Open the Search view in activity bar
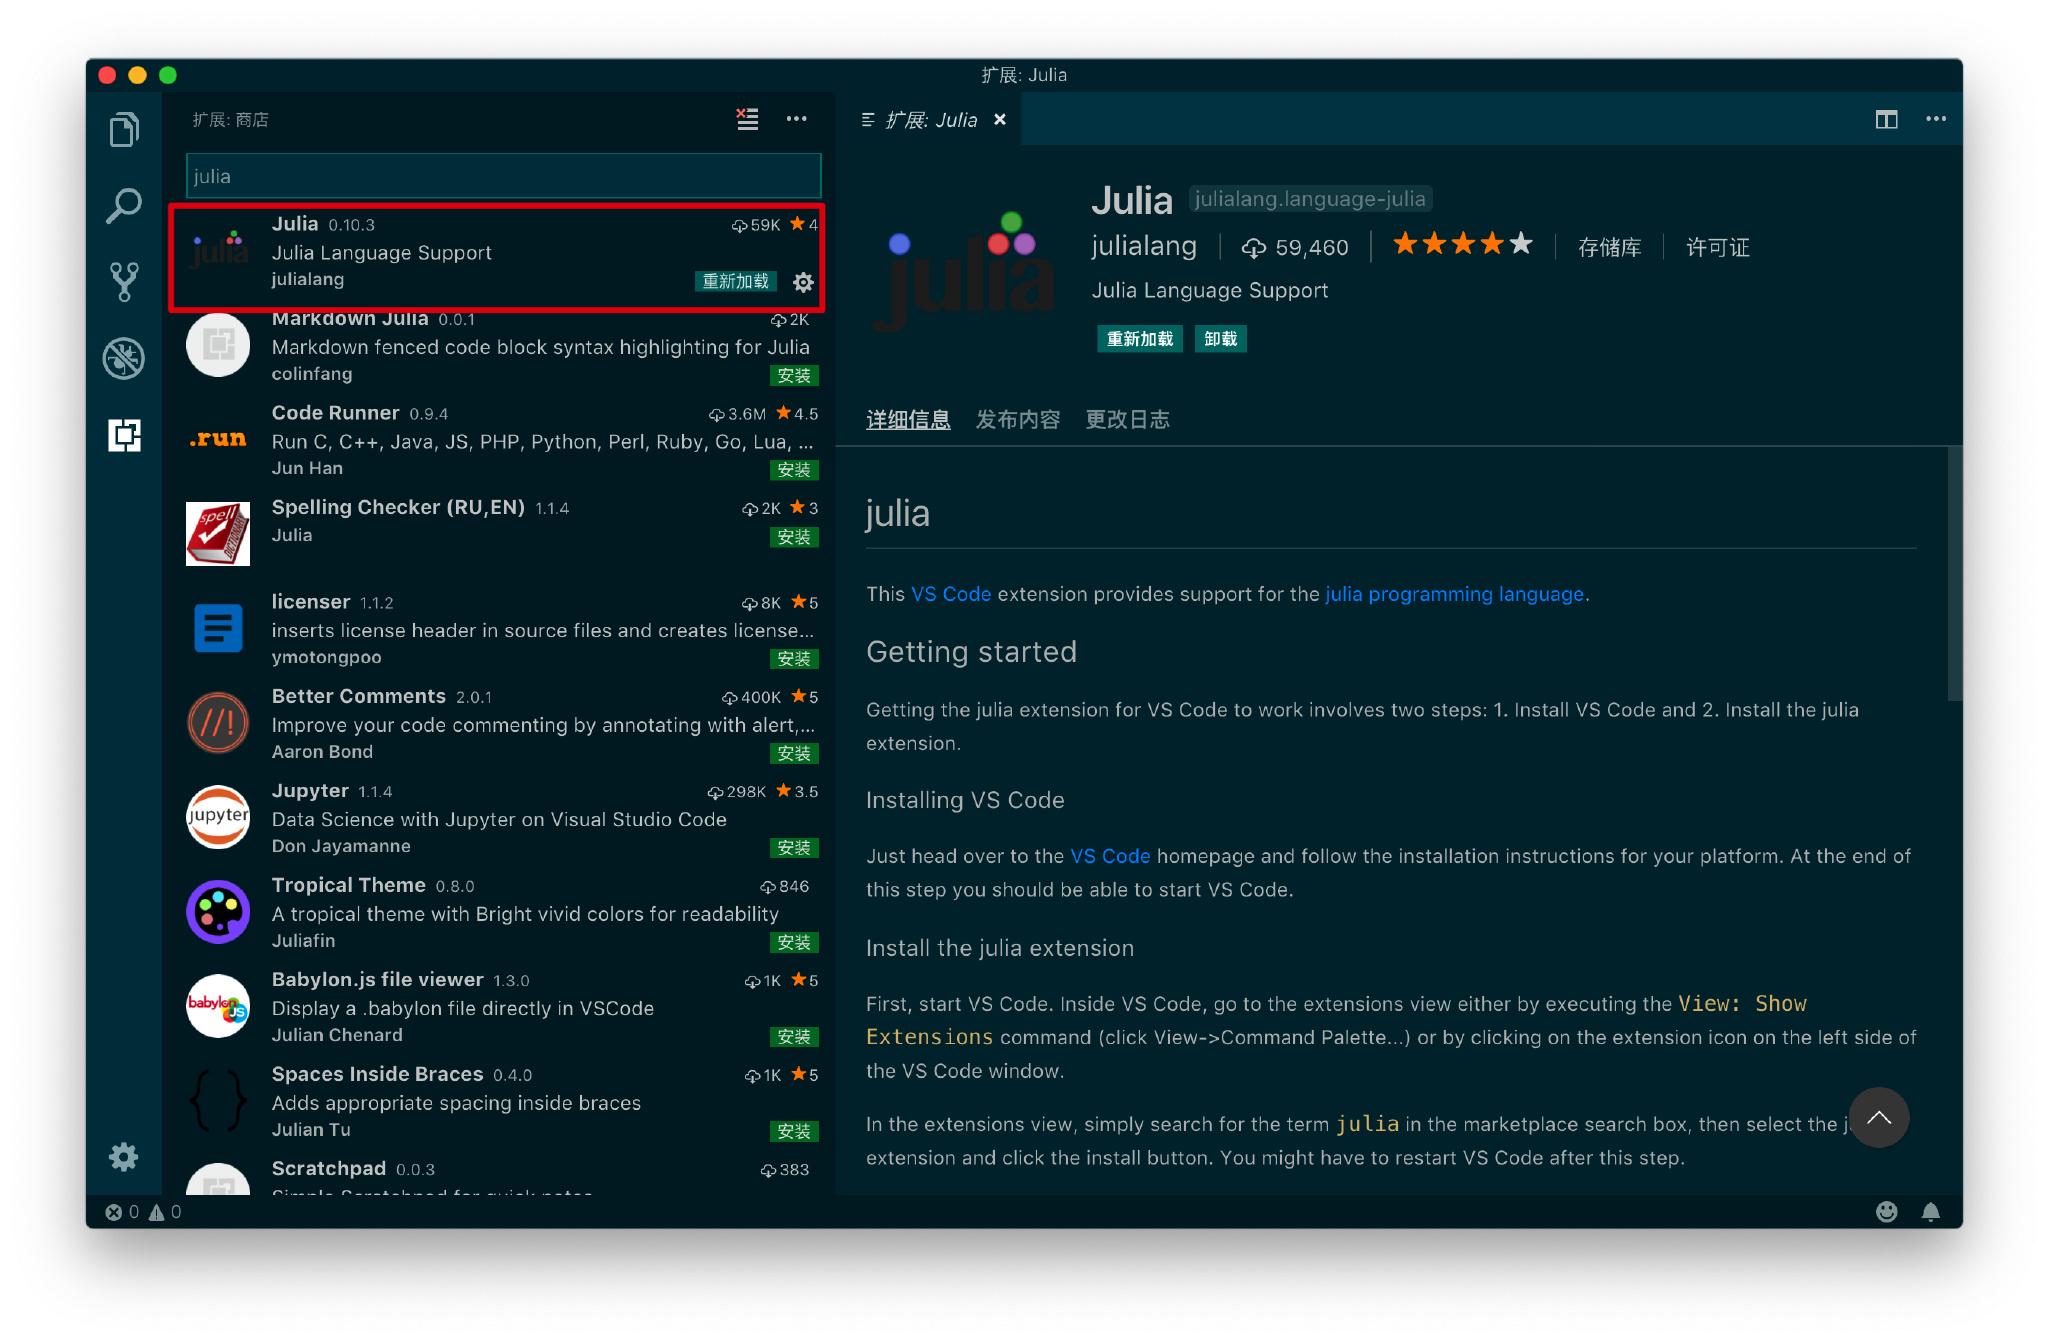2048x1341 pixels. point(124,206)
